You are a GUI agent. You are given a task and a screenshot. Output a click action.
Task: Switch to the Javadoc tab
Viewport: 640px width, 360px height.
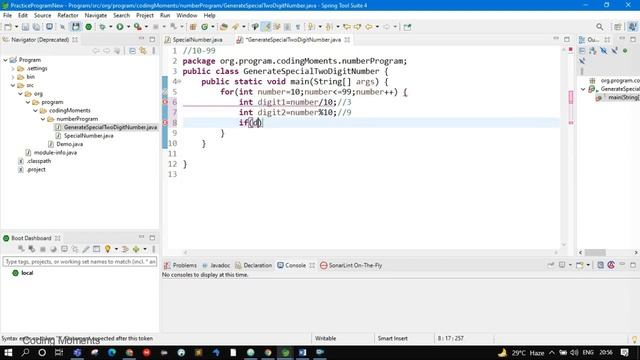216,265
